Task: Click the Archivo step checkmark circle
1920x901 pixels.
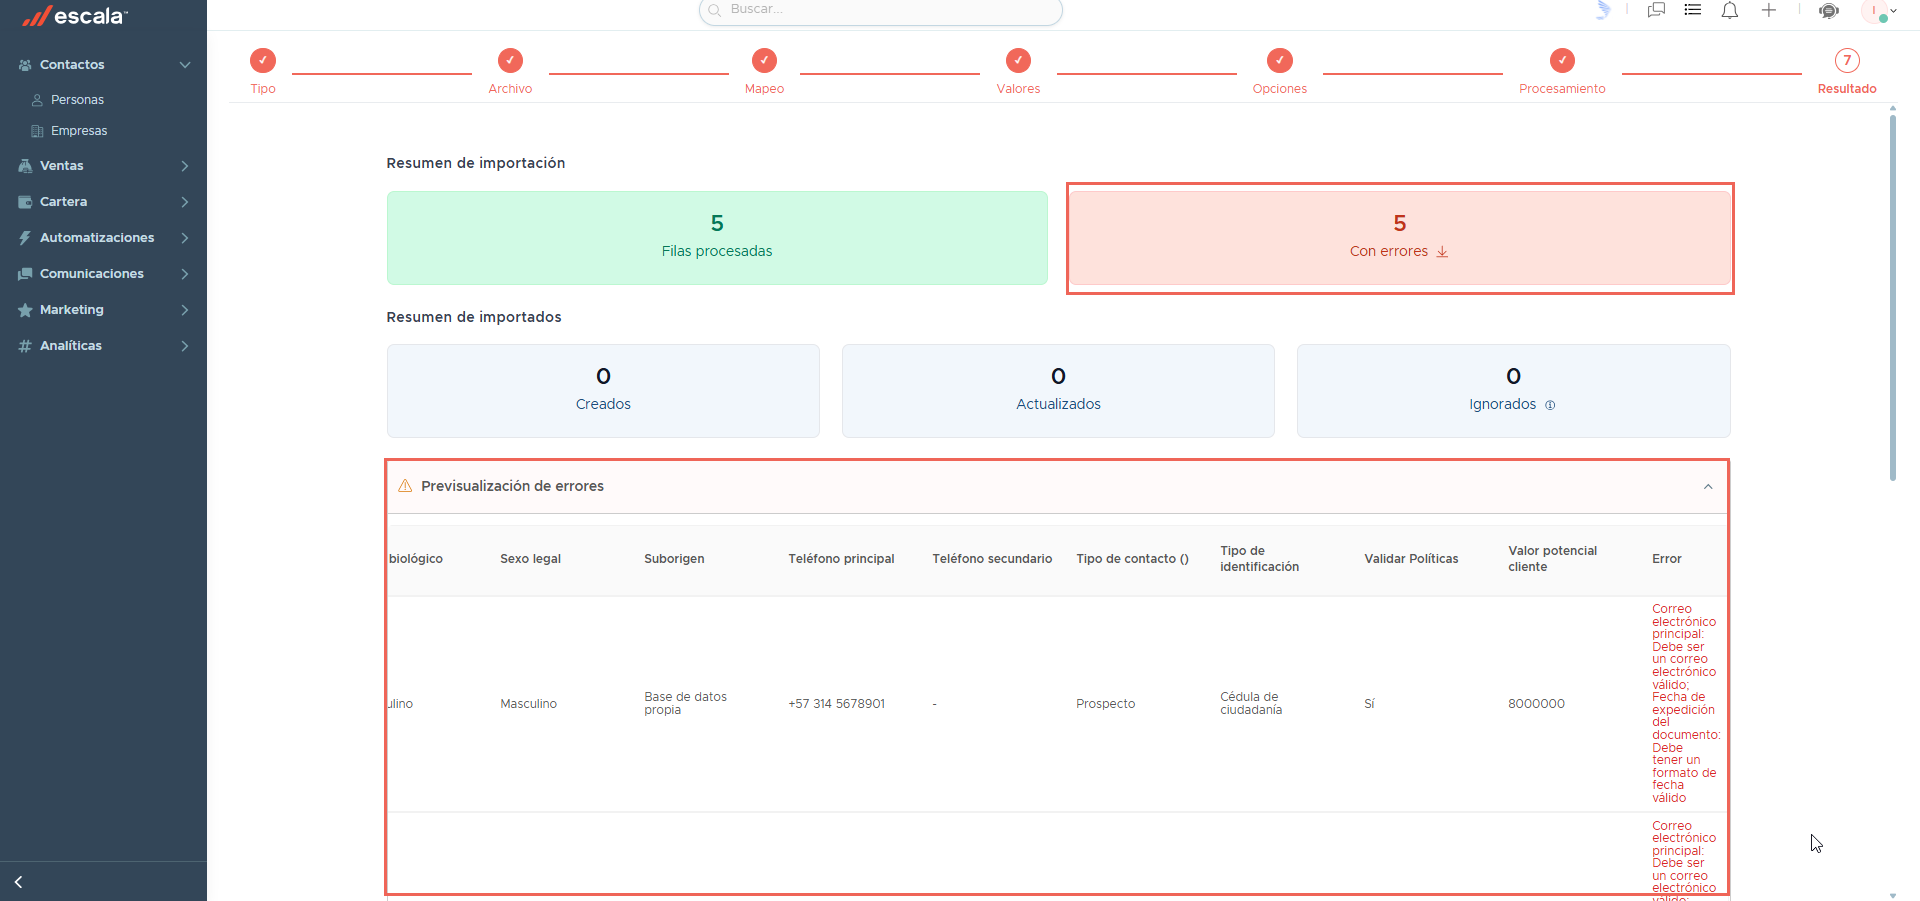Action: (510, 60)
